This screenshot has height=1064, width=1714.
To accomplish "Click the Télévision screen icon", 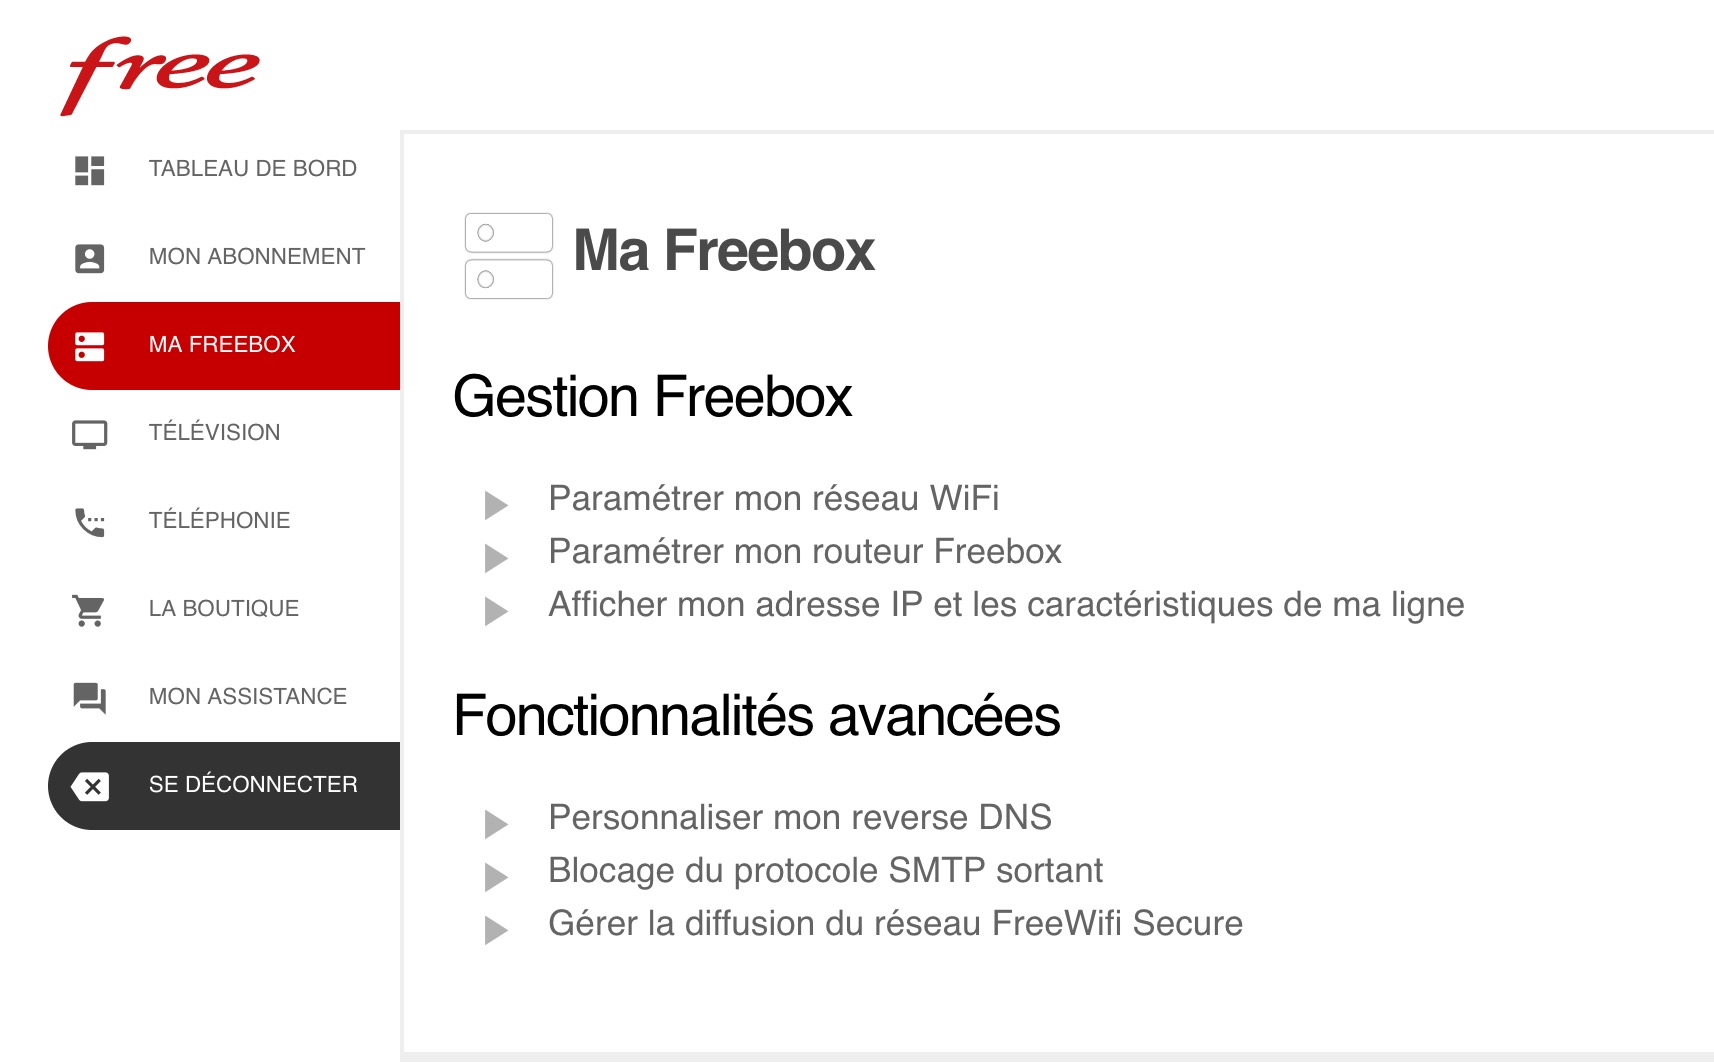I will click(x=90, y=434).
